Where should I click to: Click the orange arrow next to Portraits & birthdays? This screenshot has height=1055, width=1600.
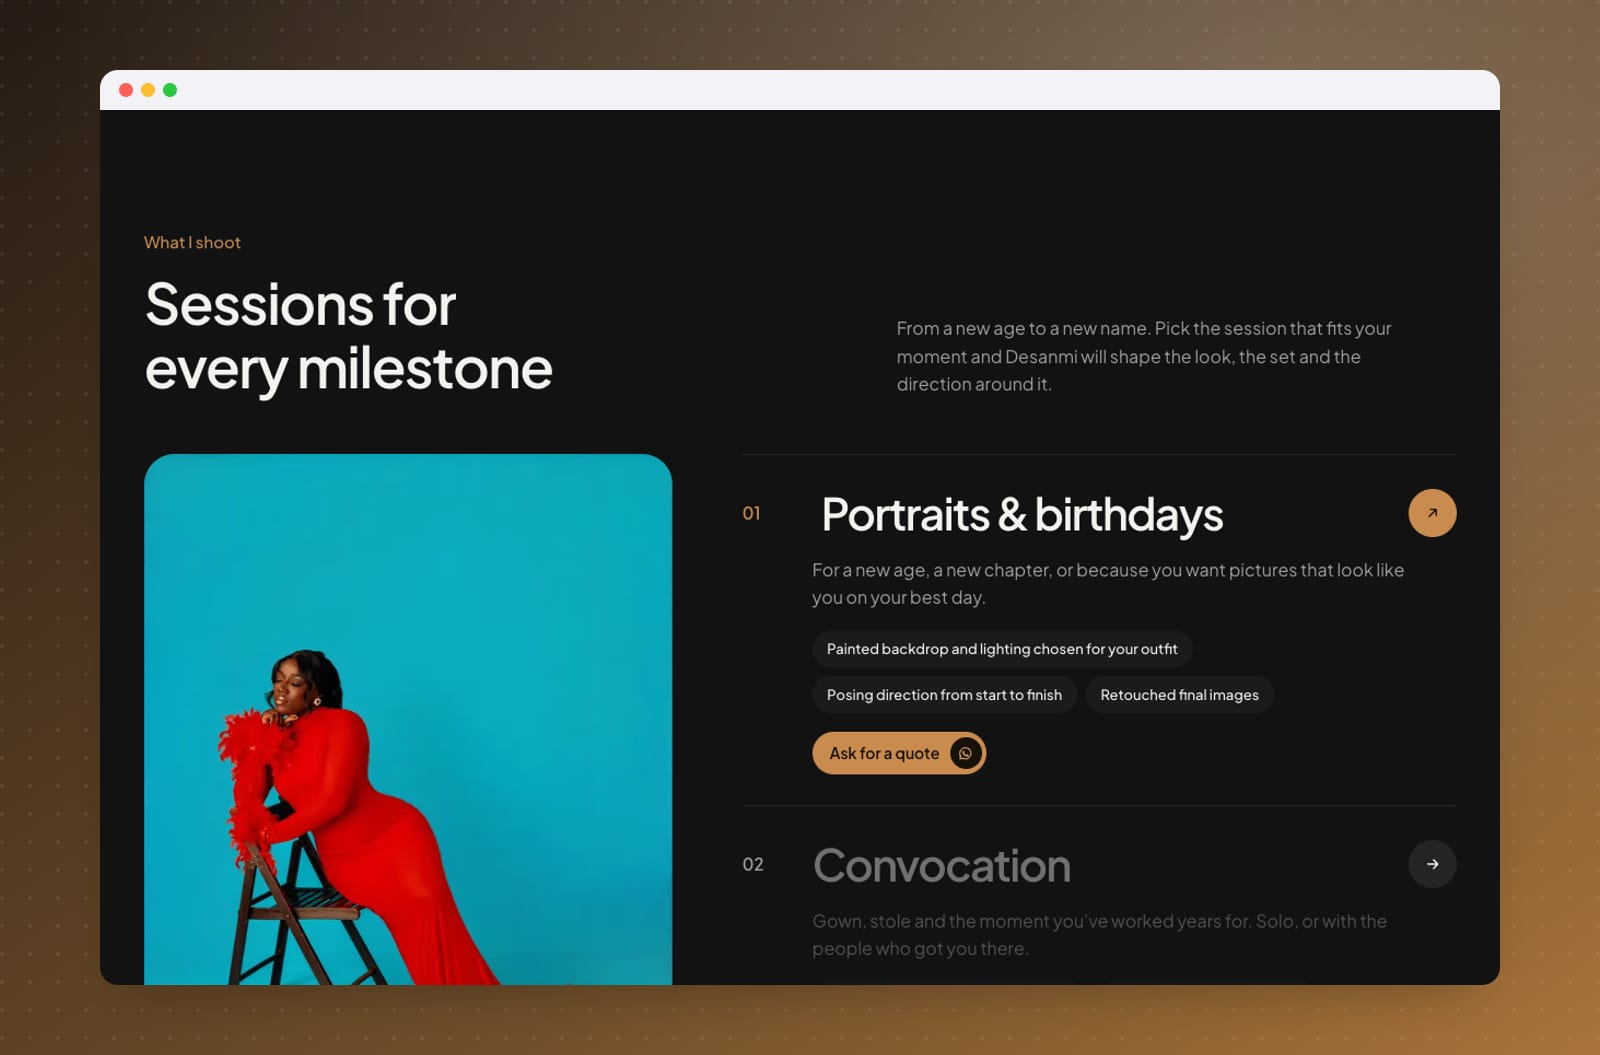click(1432, 513)
